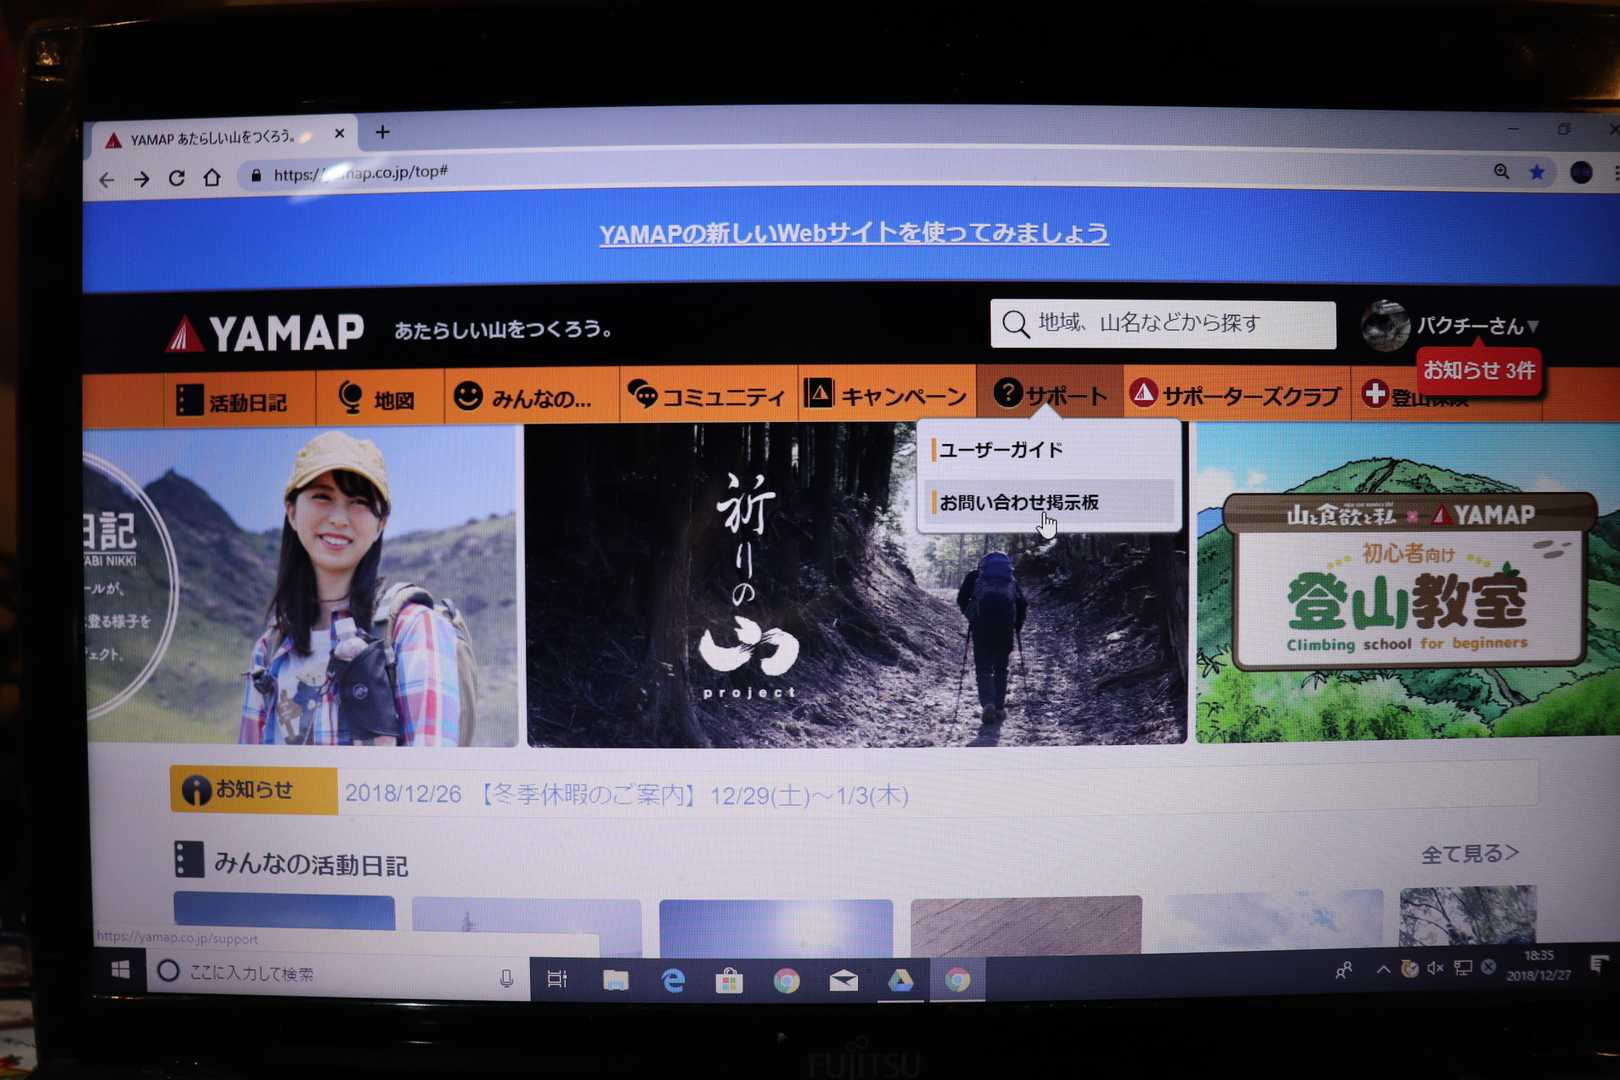The height and width of the screenshot is (1080, 1620).
Task: Expand the みんなの... navigation menu
Action: 524,398
